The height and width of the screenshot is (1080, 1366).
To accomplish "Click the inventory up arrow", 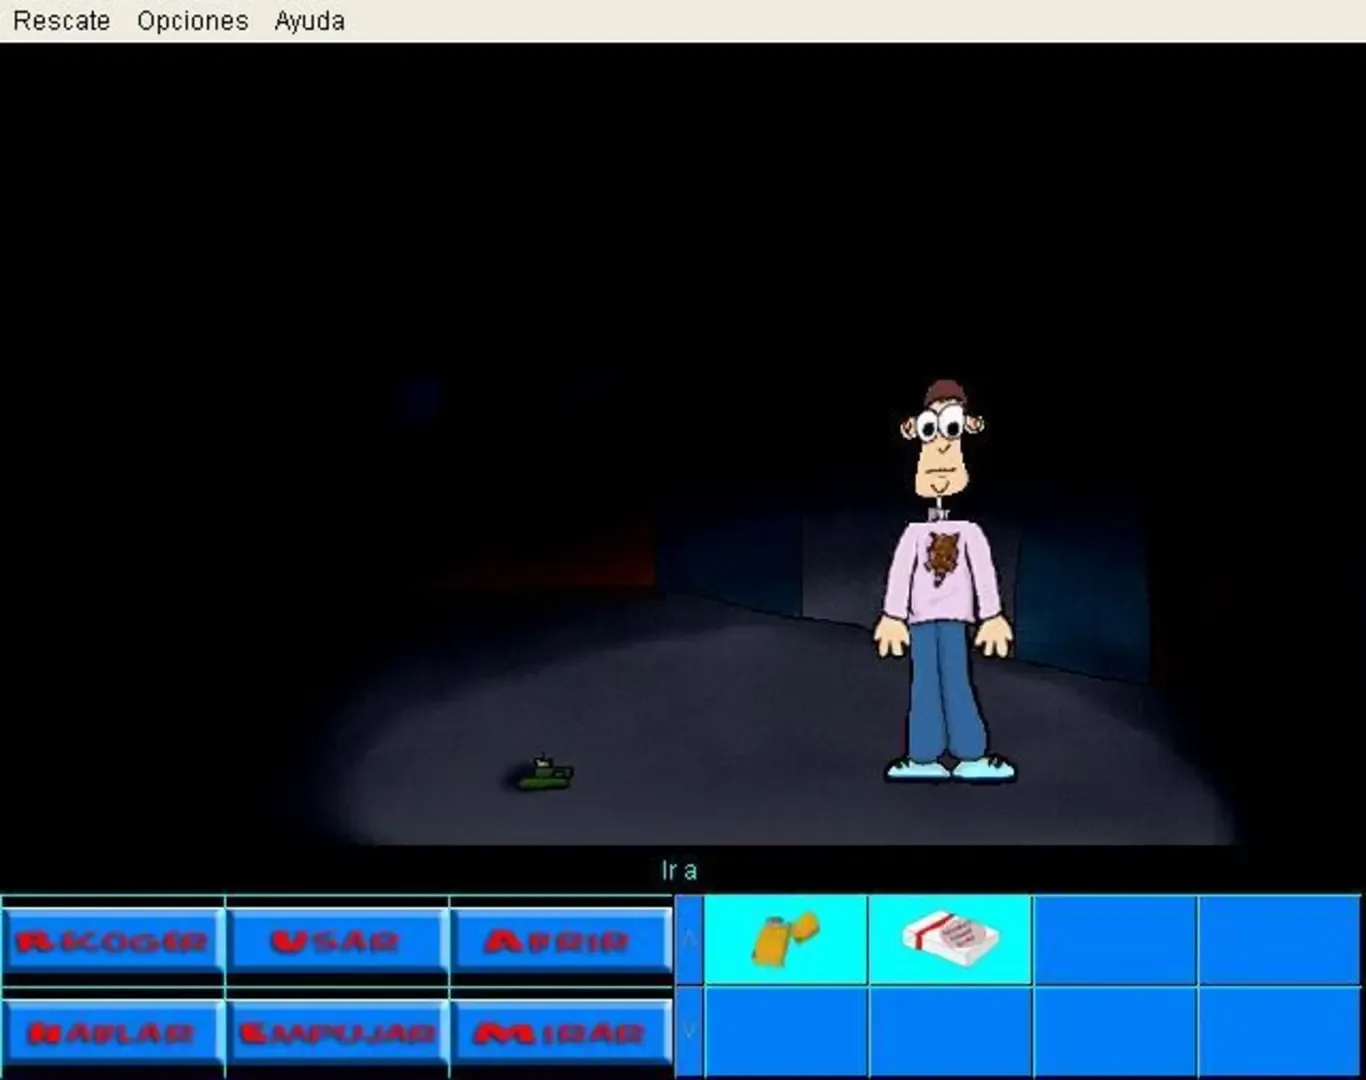I will click(689, 939).
